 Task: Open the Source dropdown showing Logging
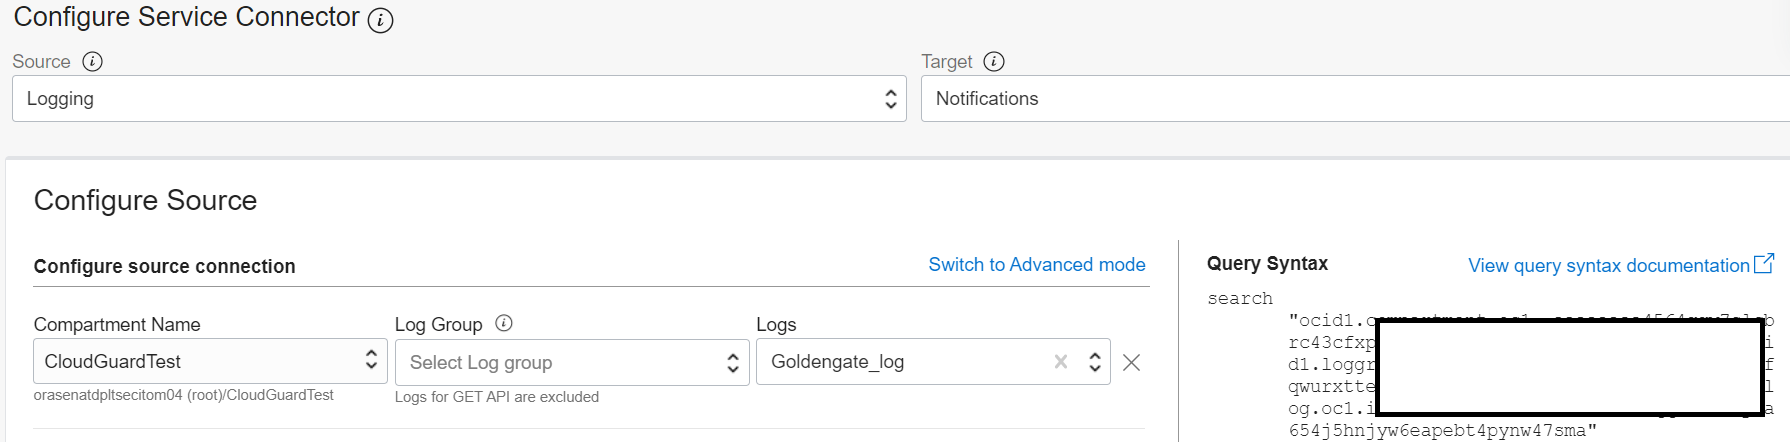click(x=459, y=99)
